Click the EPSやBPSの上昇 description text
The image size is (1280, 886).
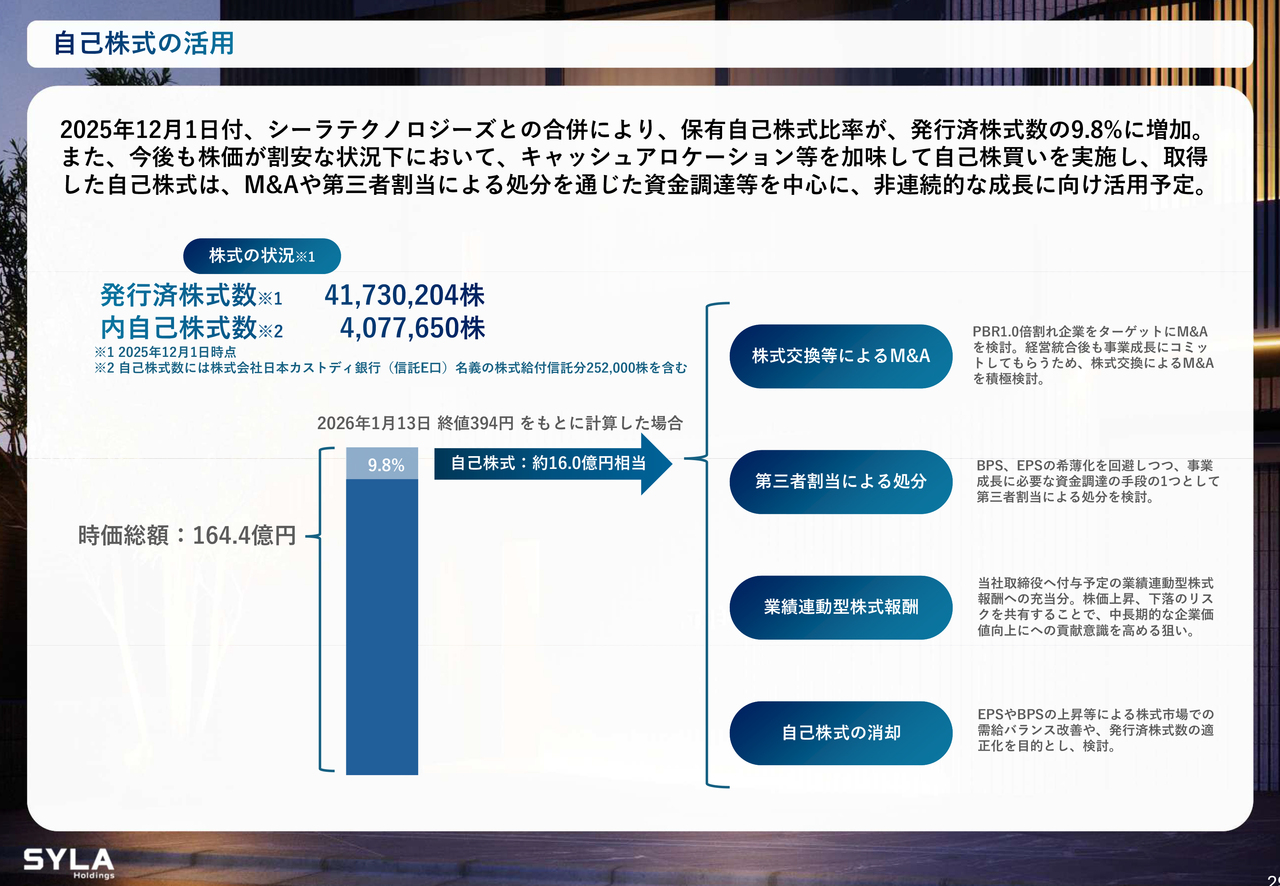(1095, 730)
